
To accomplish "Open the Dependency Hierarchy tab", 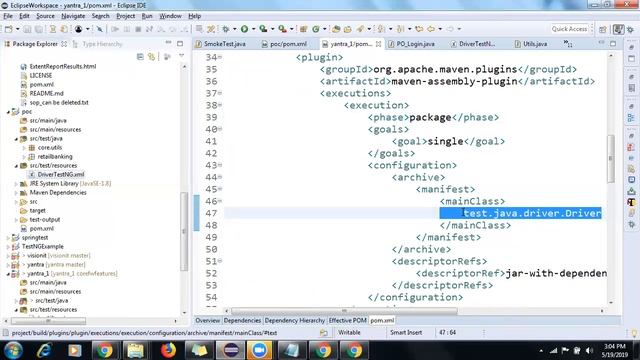I will click(x=295, y=321).
